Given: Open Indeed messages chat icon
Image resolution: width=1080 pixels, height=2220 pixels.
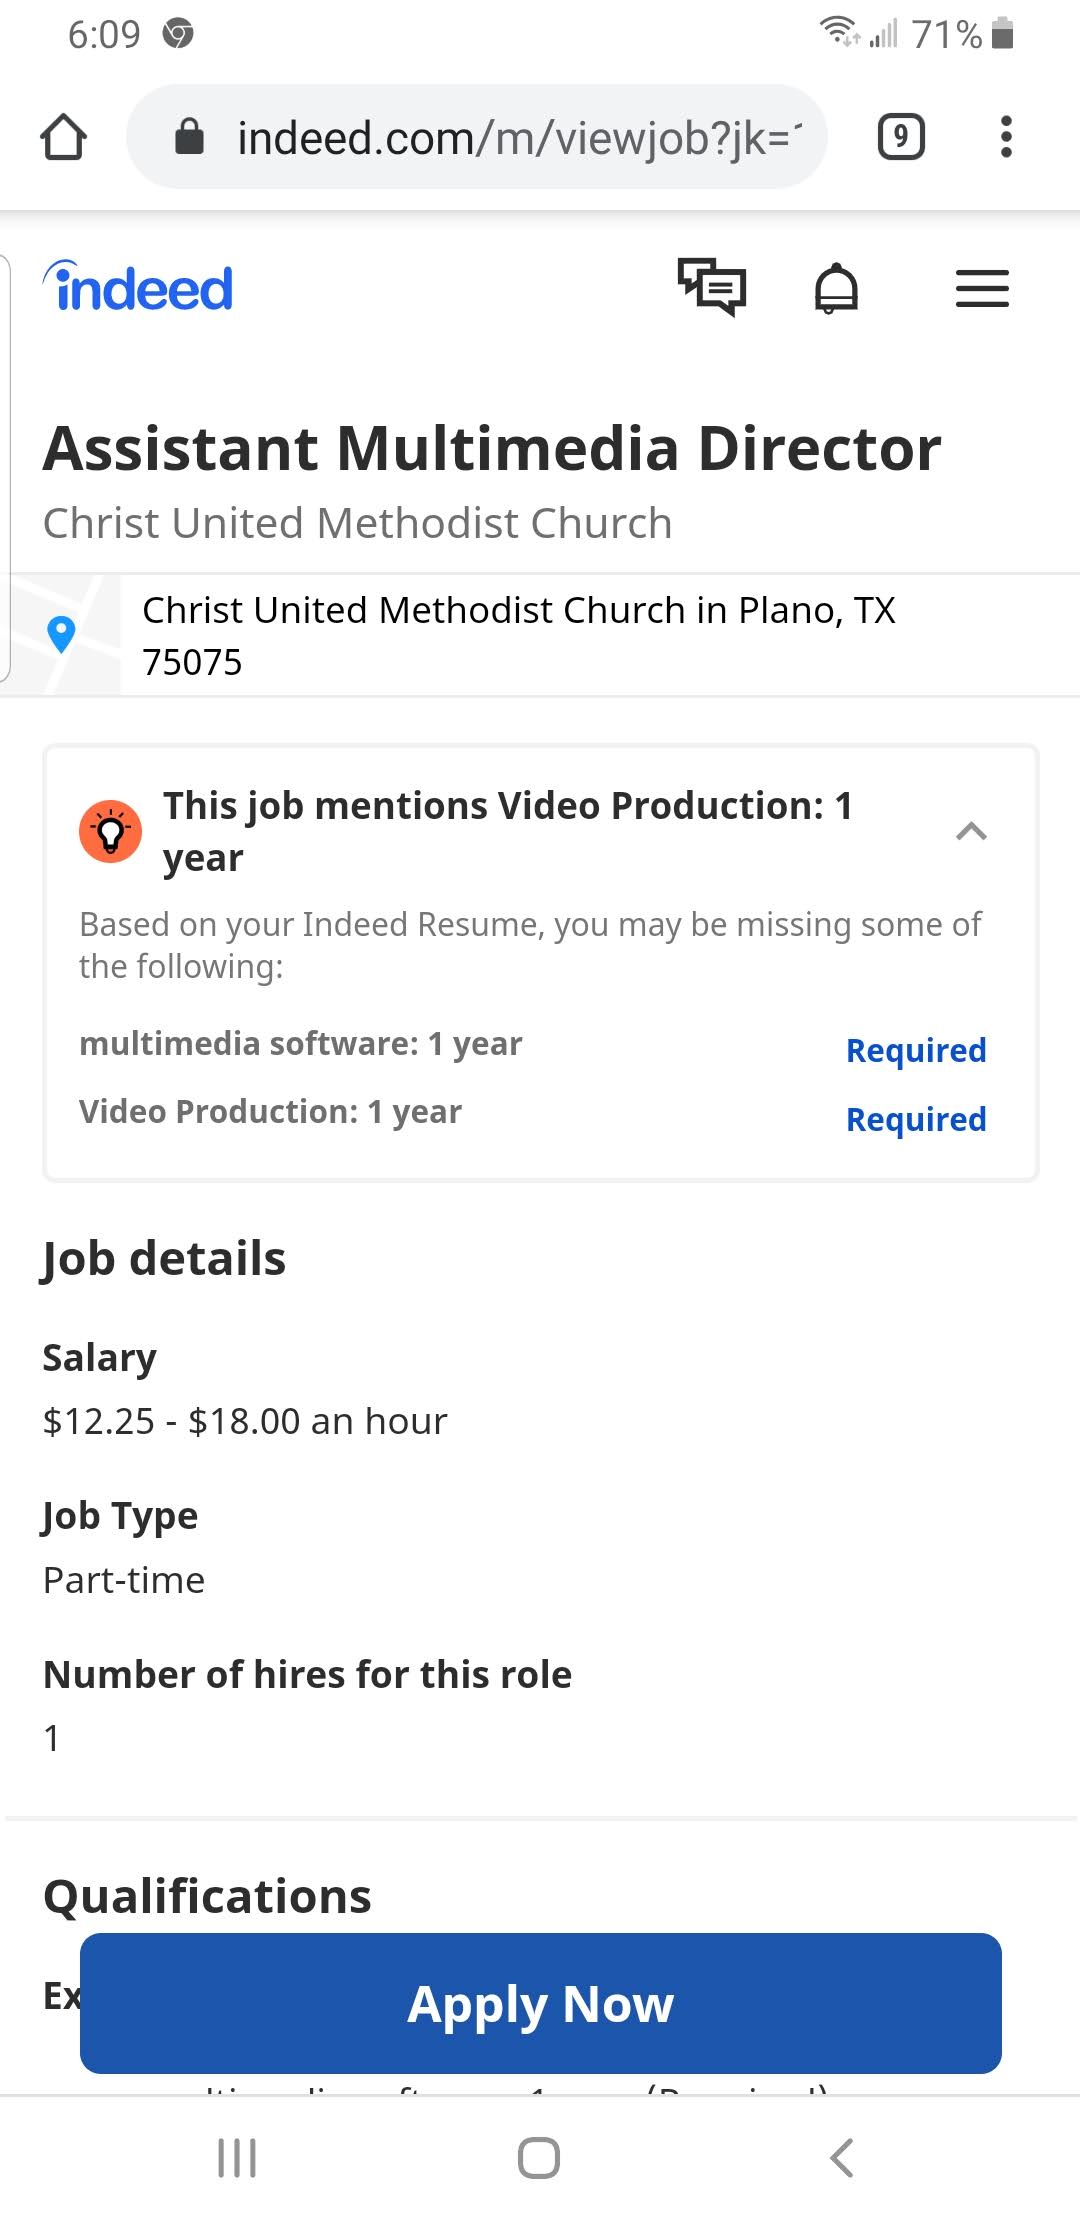Looking at the screenshot, I should pos(712,288).
